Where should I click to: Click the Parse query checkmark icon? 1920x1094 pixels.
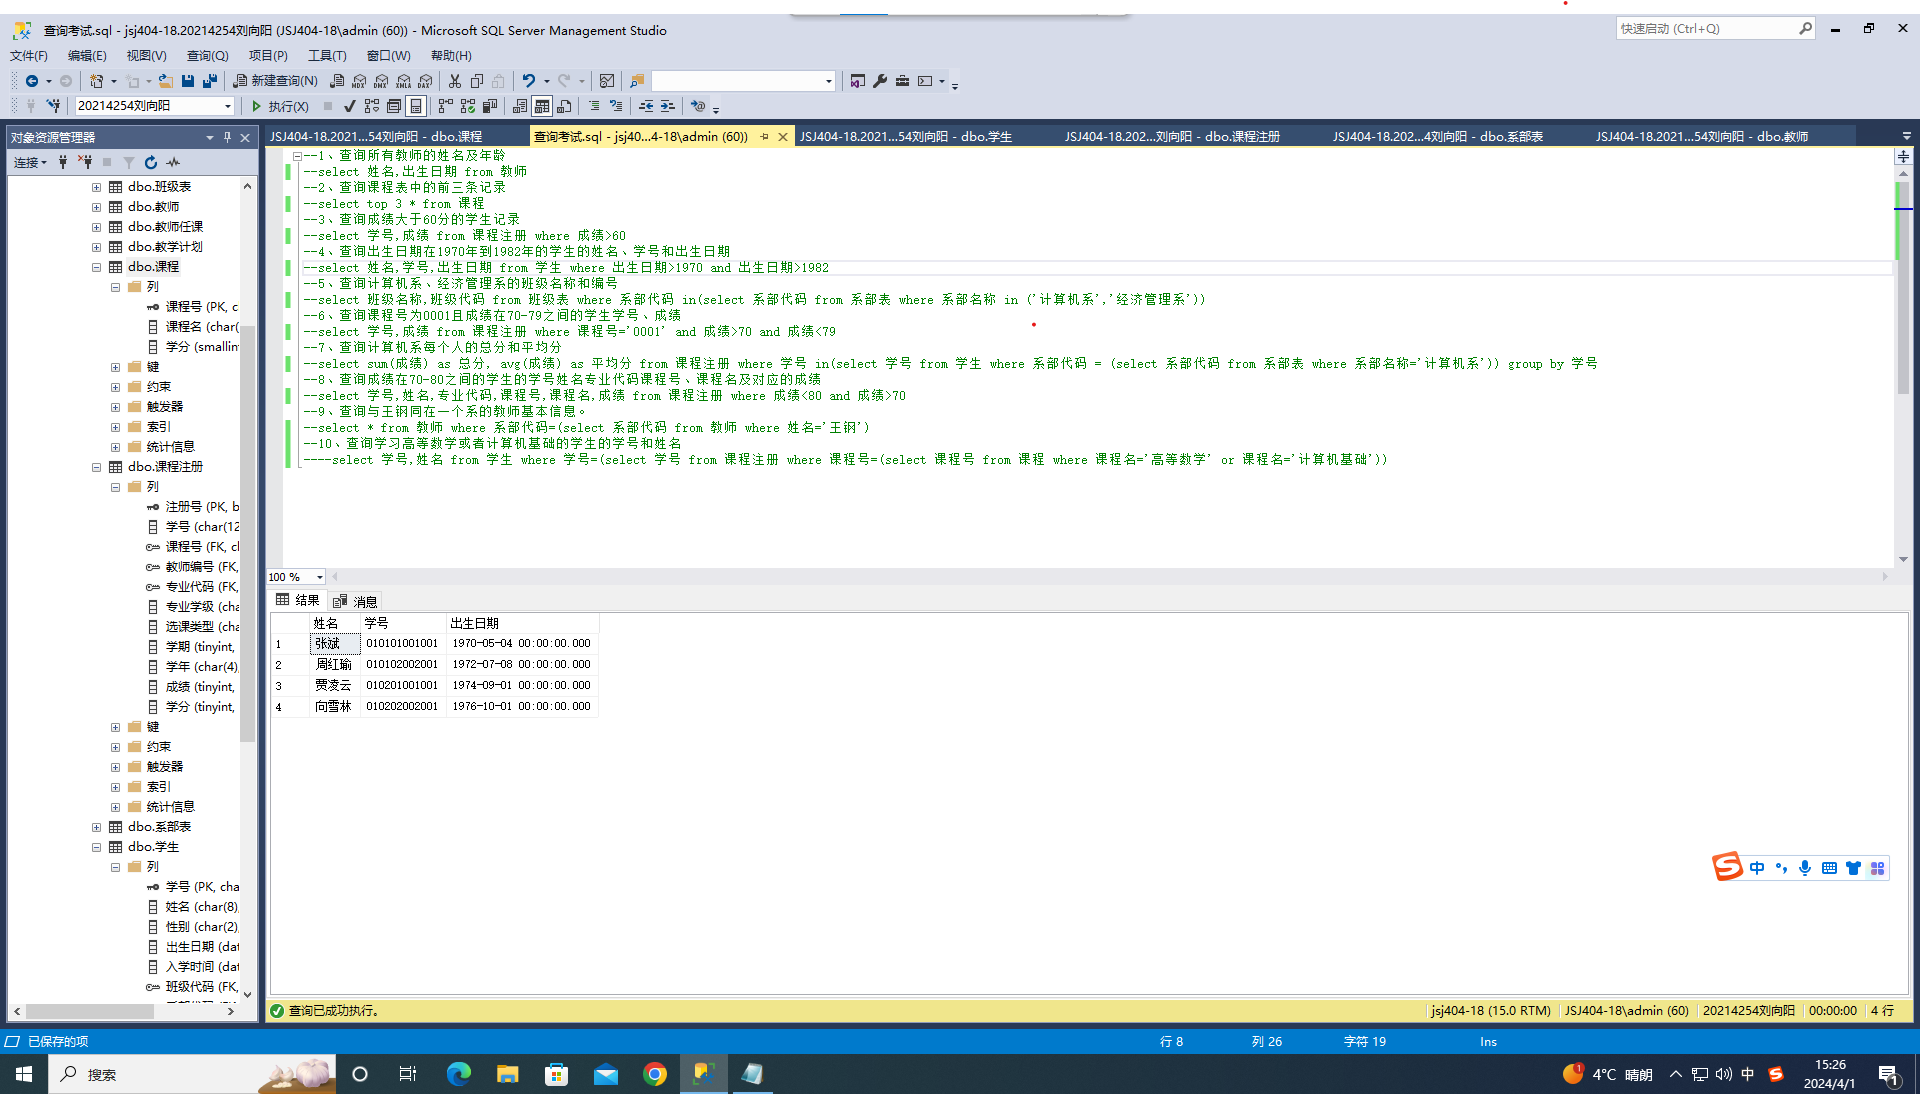(349, 106)
